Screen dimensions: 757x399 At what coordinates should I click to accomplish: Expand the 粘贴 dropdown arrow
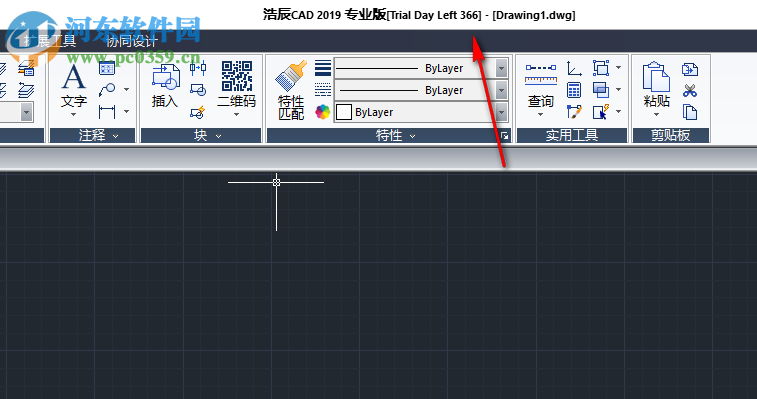(657, 115)
